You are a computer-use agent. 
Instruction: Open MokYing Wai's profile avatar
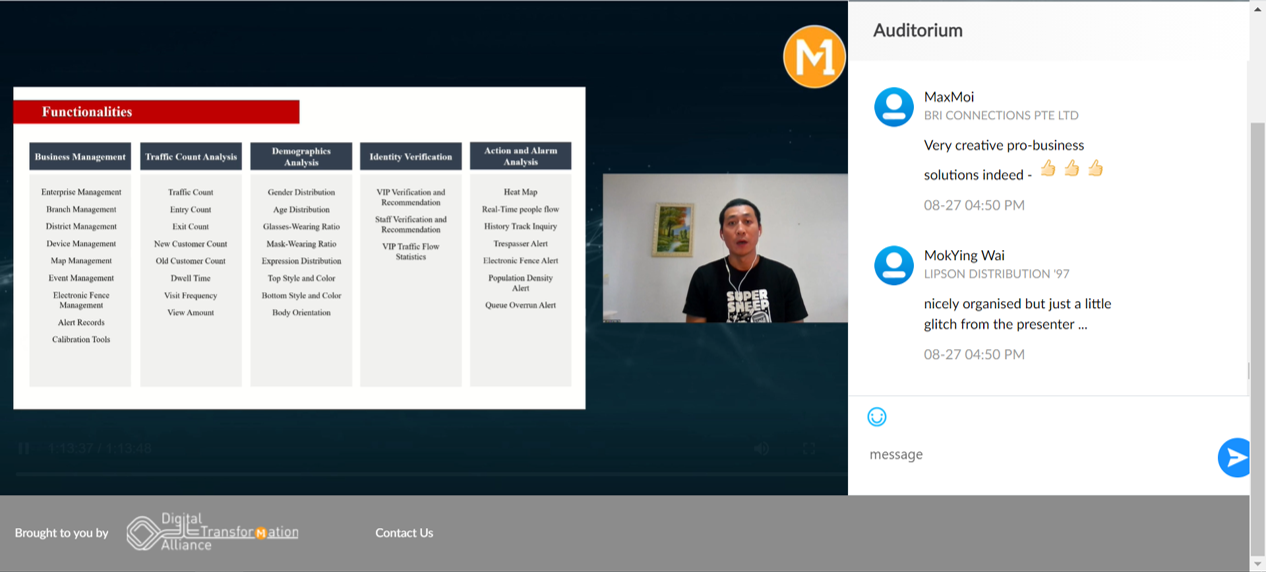click(894, 265)
